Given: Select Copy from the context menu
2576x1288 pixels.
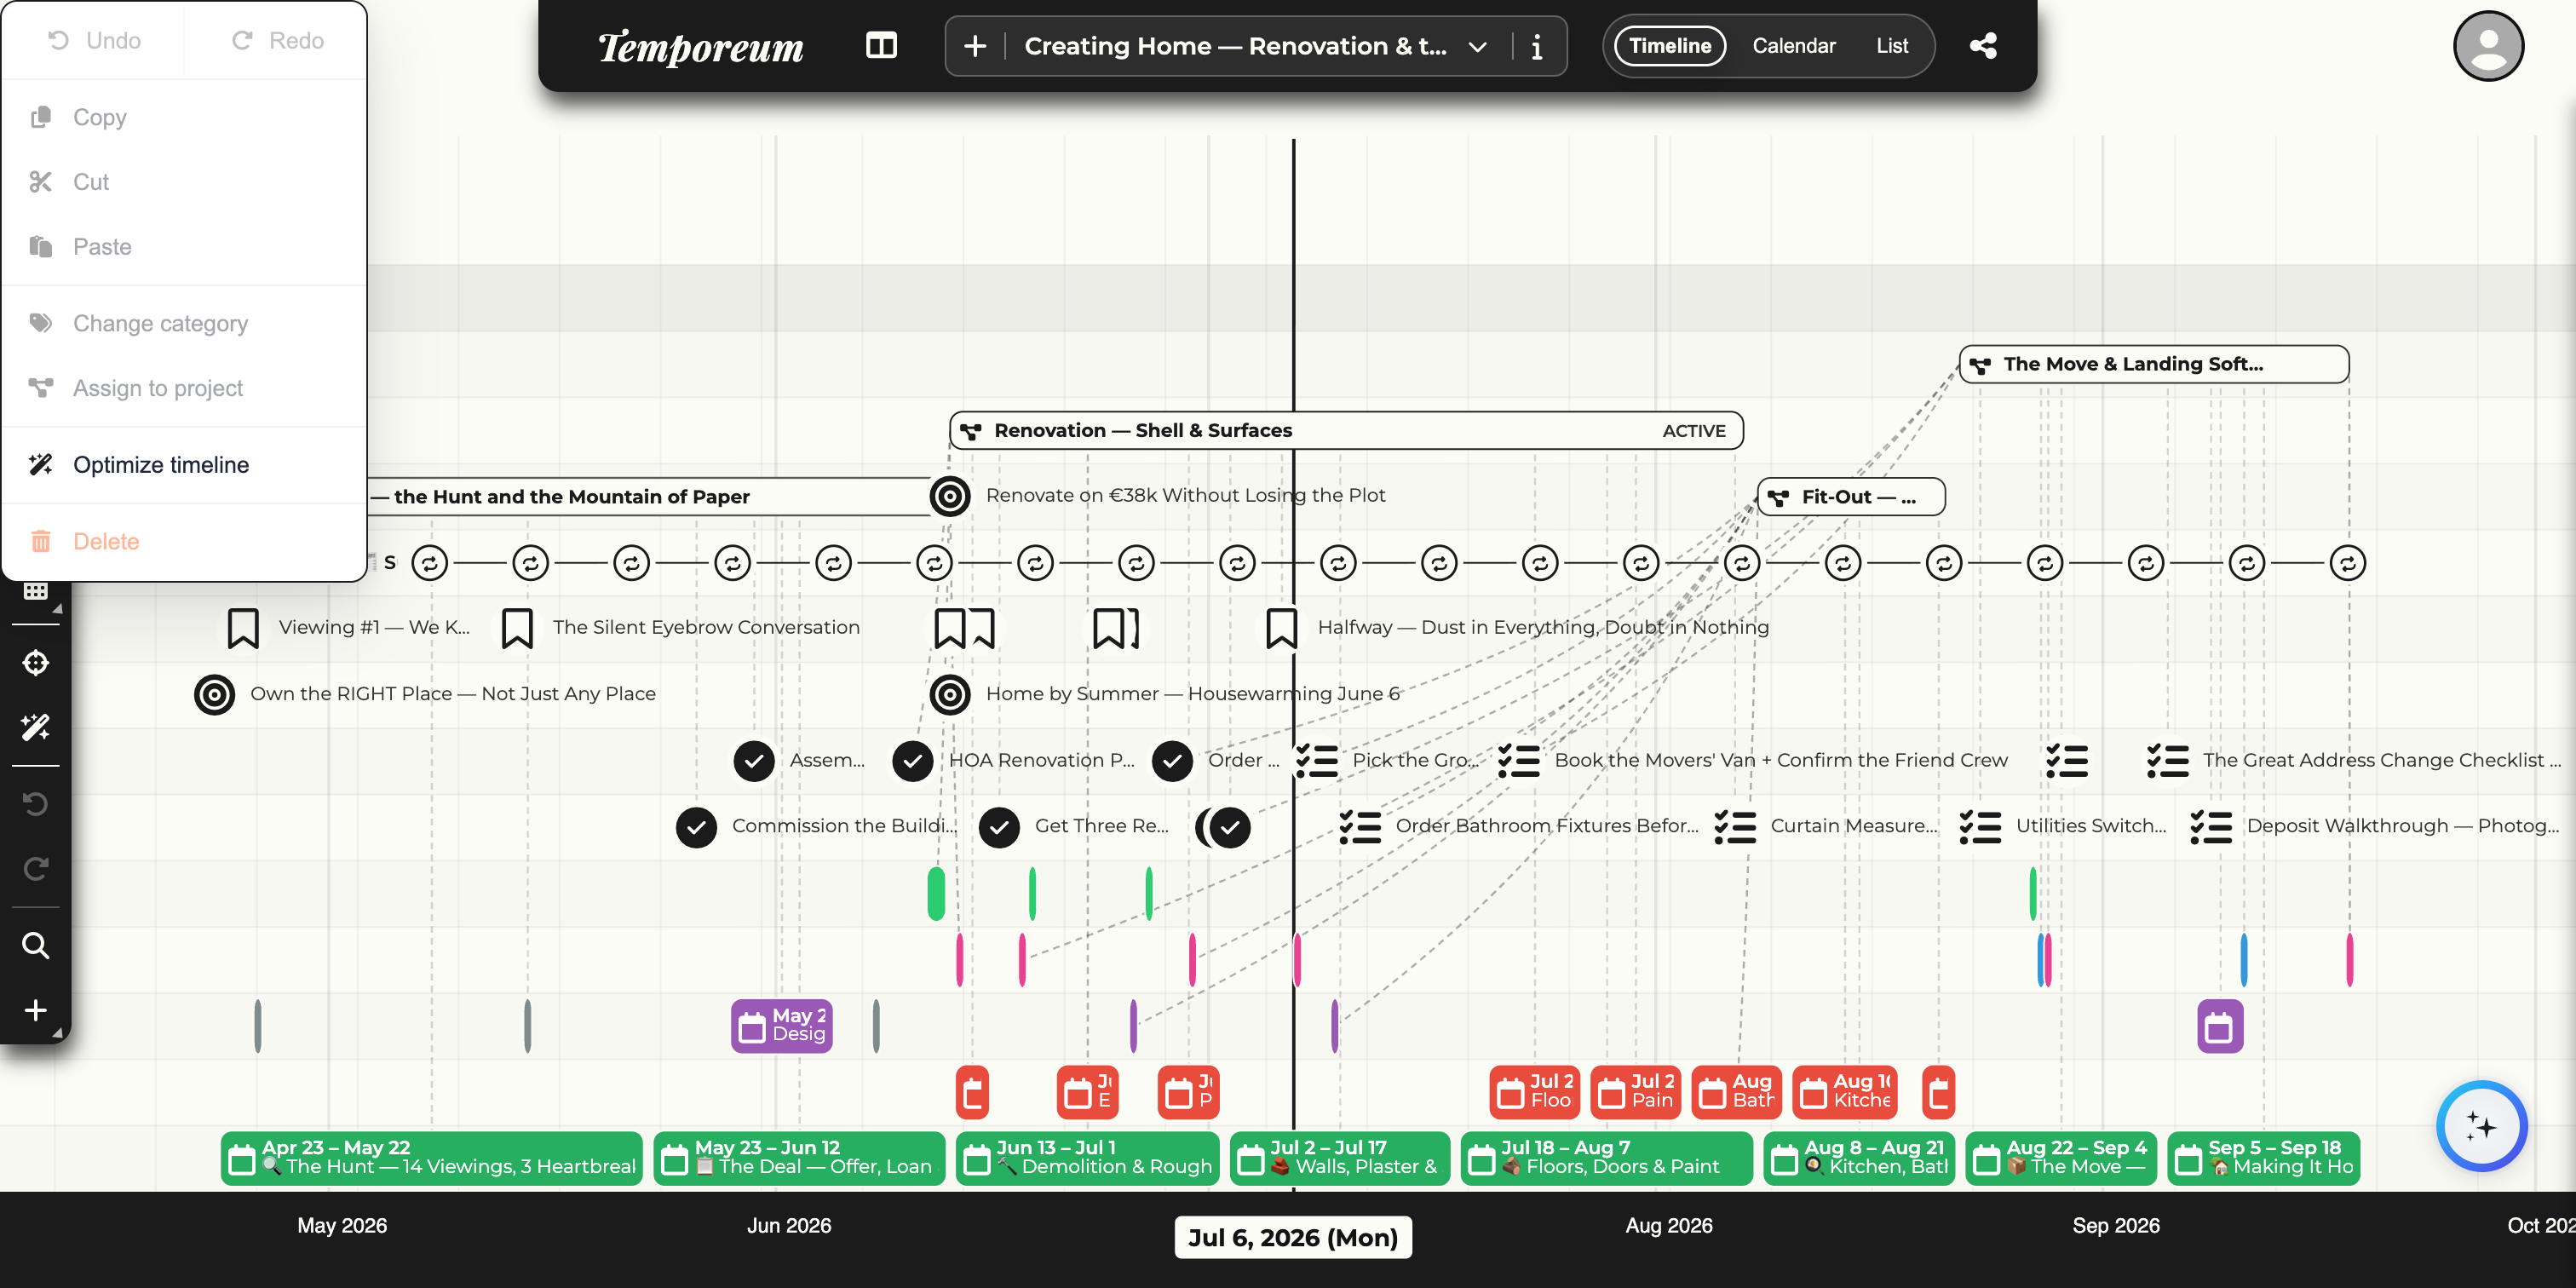Looking at the screenshot, I should [x=184, y=117].
